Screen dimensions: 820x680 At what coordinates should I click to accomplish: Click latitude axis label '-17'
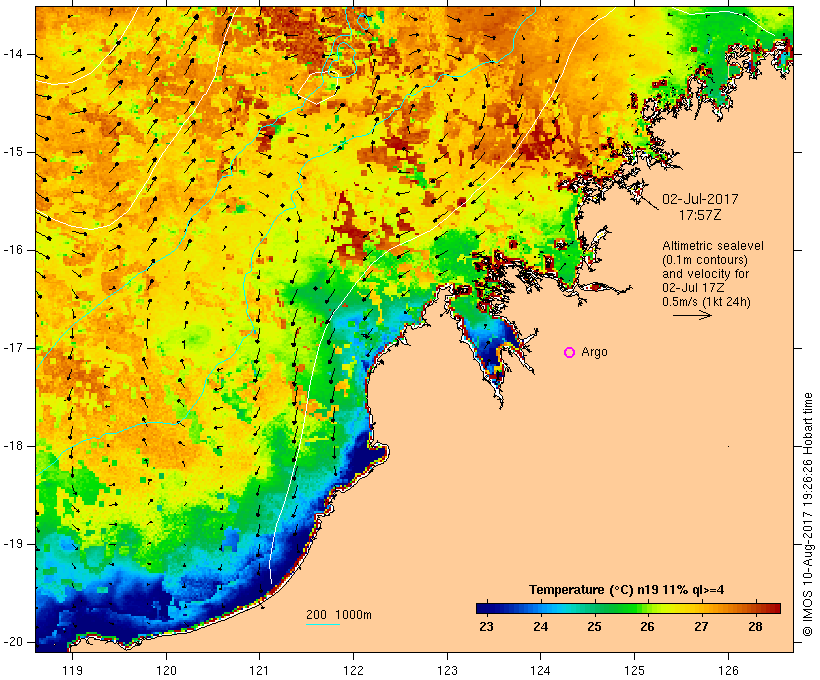(x=13, y=348)
